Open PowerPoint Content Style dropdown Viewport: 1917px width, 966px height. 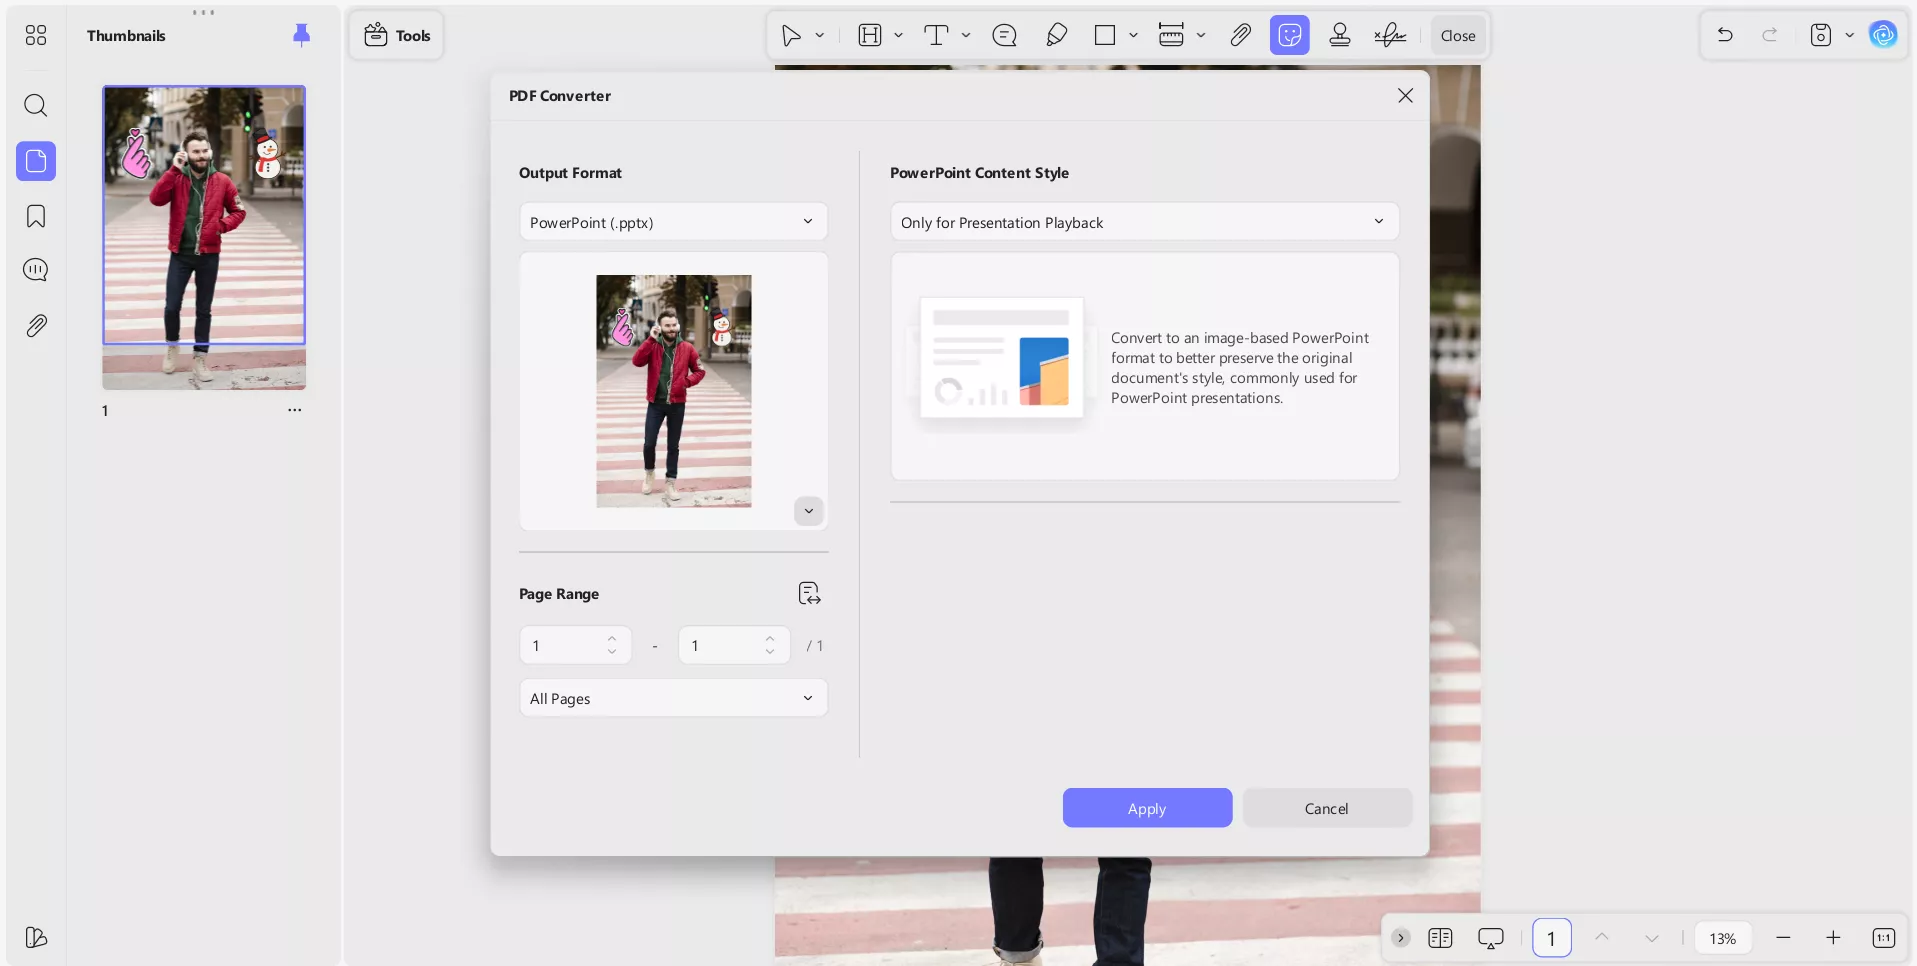1144,222
